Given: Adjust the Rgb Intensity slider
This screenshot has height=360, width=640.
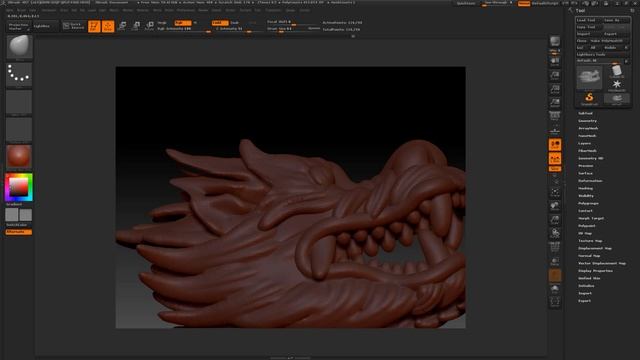Looking at the screenshot, I should pos(184,29).
